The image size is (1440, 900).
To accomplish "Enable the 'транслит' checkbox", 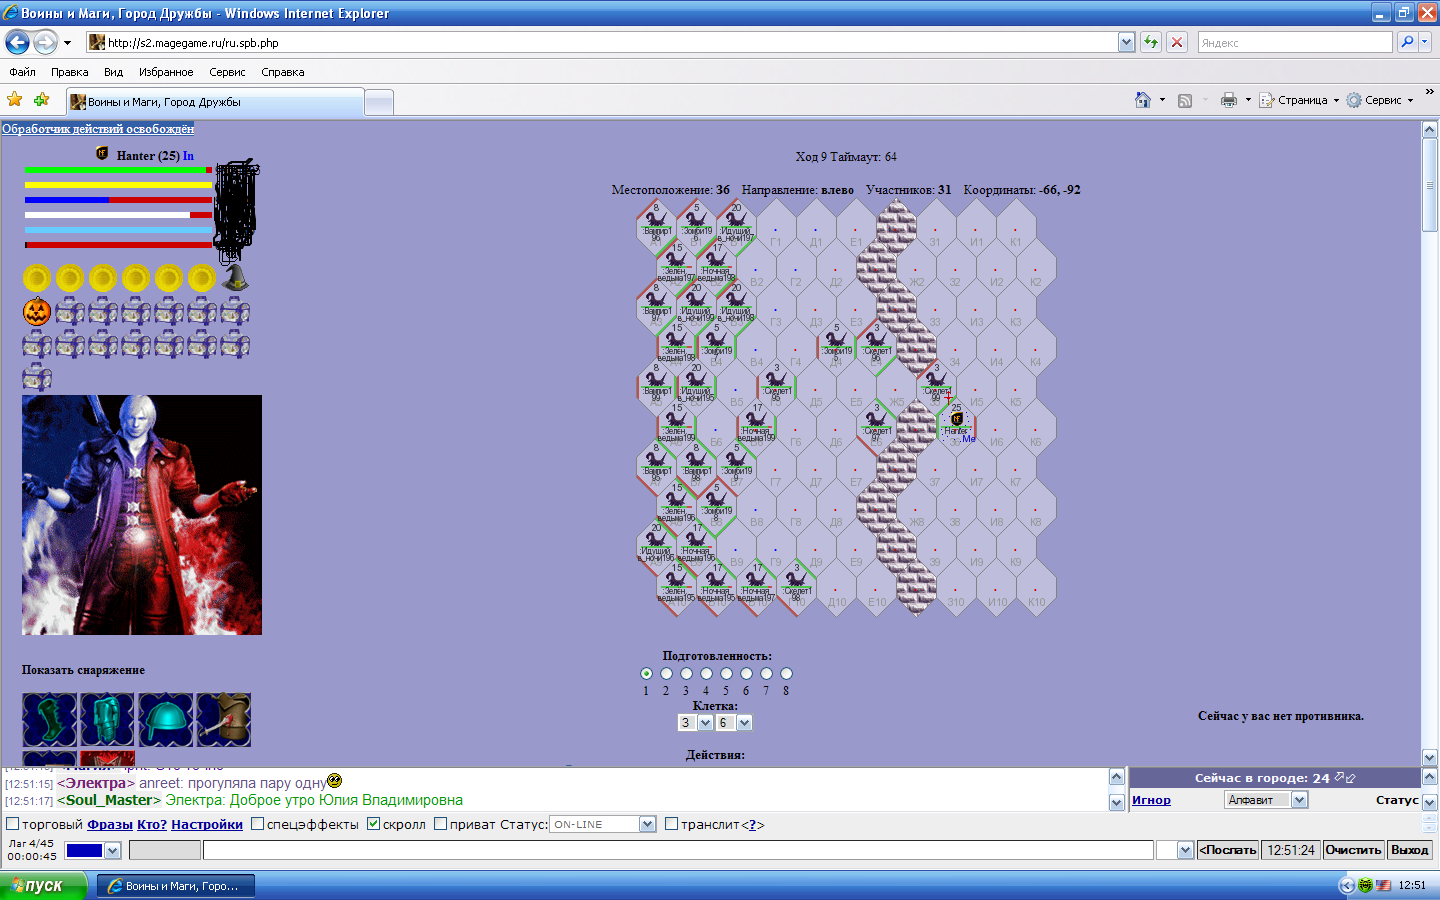I will pyautogui.click(x=671, y=824).
